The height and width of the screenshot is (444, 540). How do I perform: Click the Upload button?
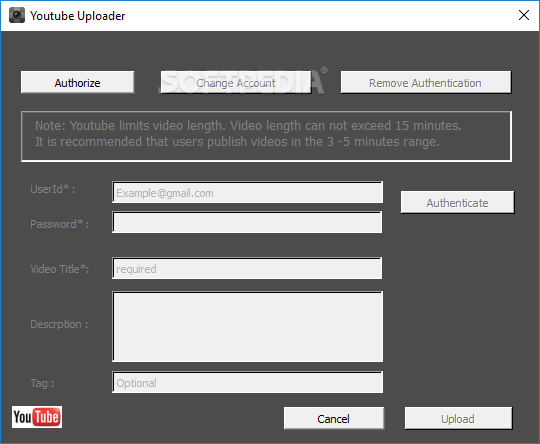[458, 418]
